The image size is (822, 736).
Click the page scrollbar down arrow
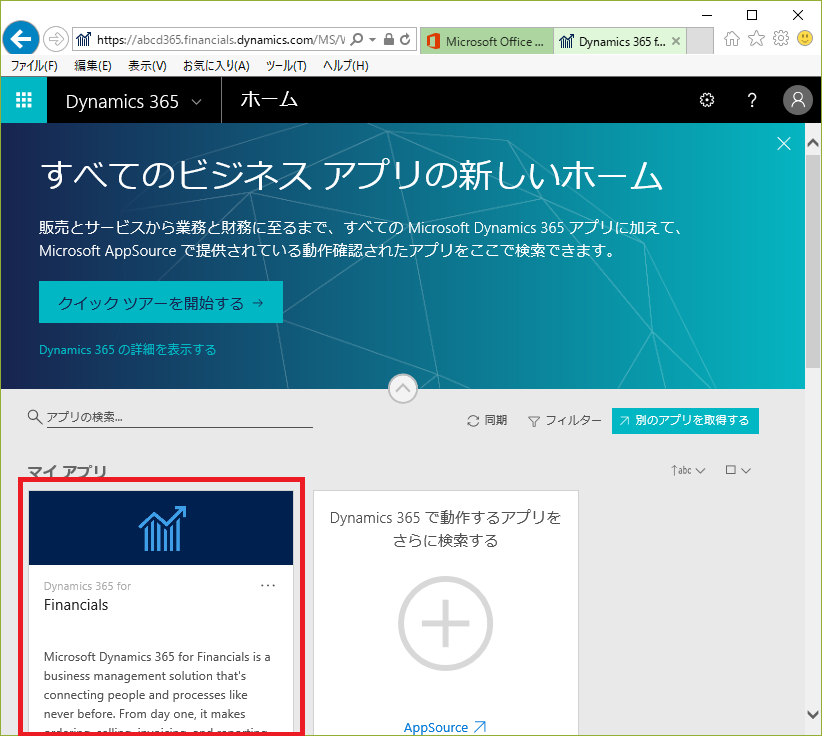click(x=813, y=714)
